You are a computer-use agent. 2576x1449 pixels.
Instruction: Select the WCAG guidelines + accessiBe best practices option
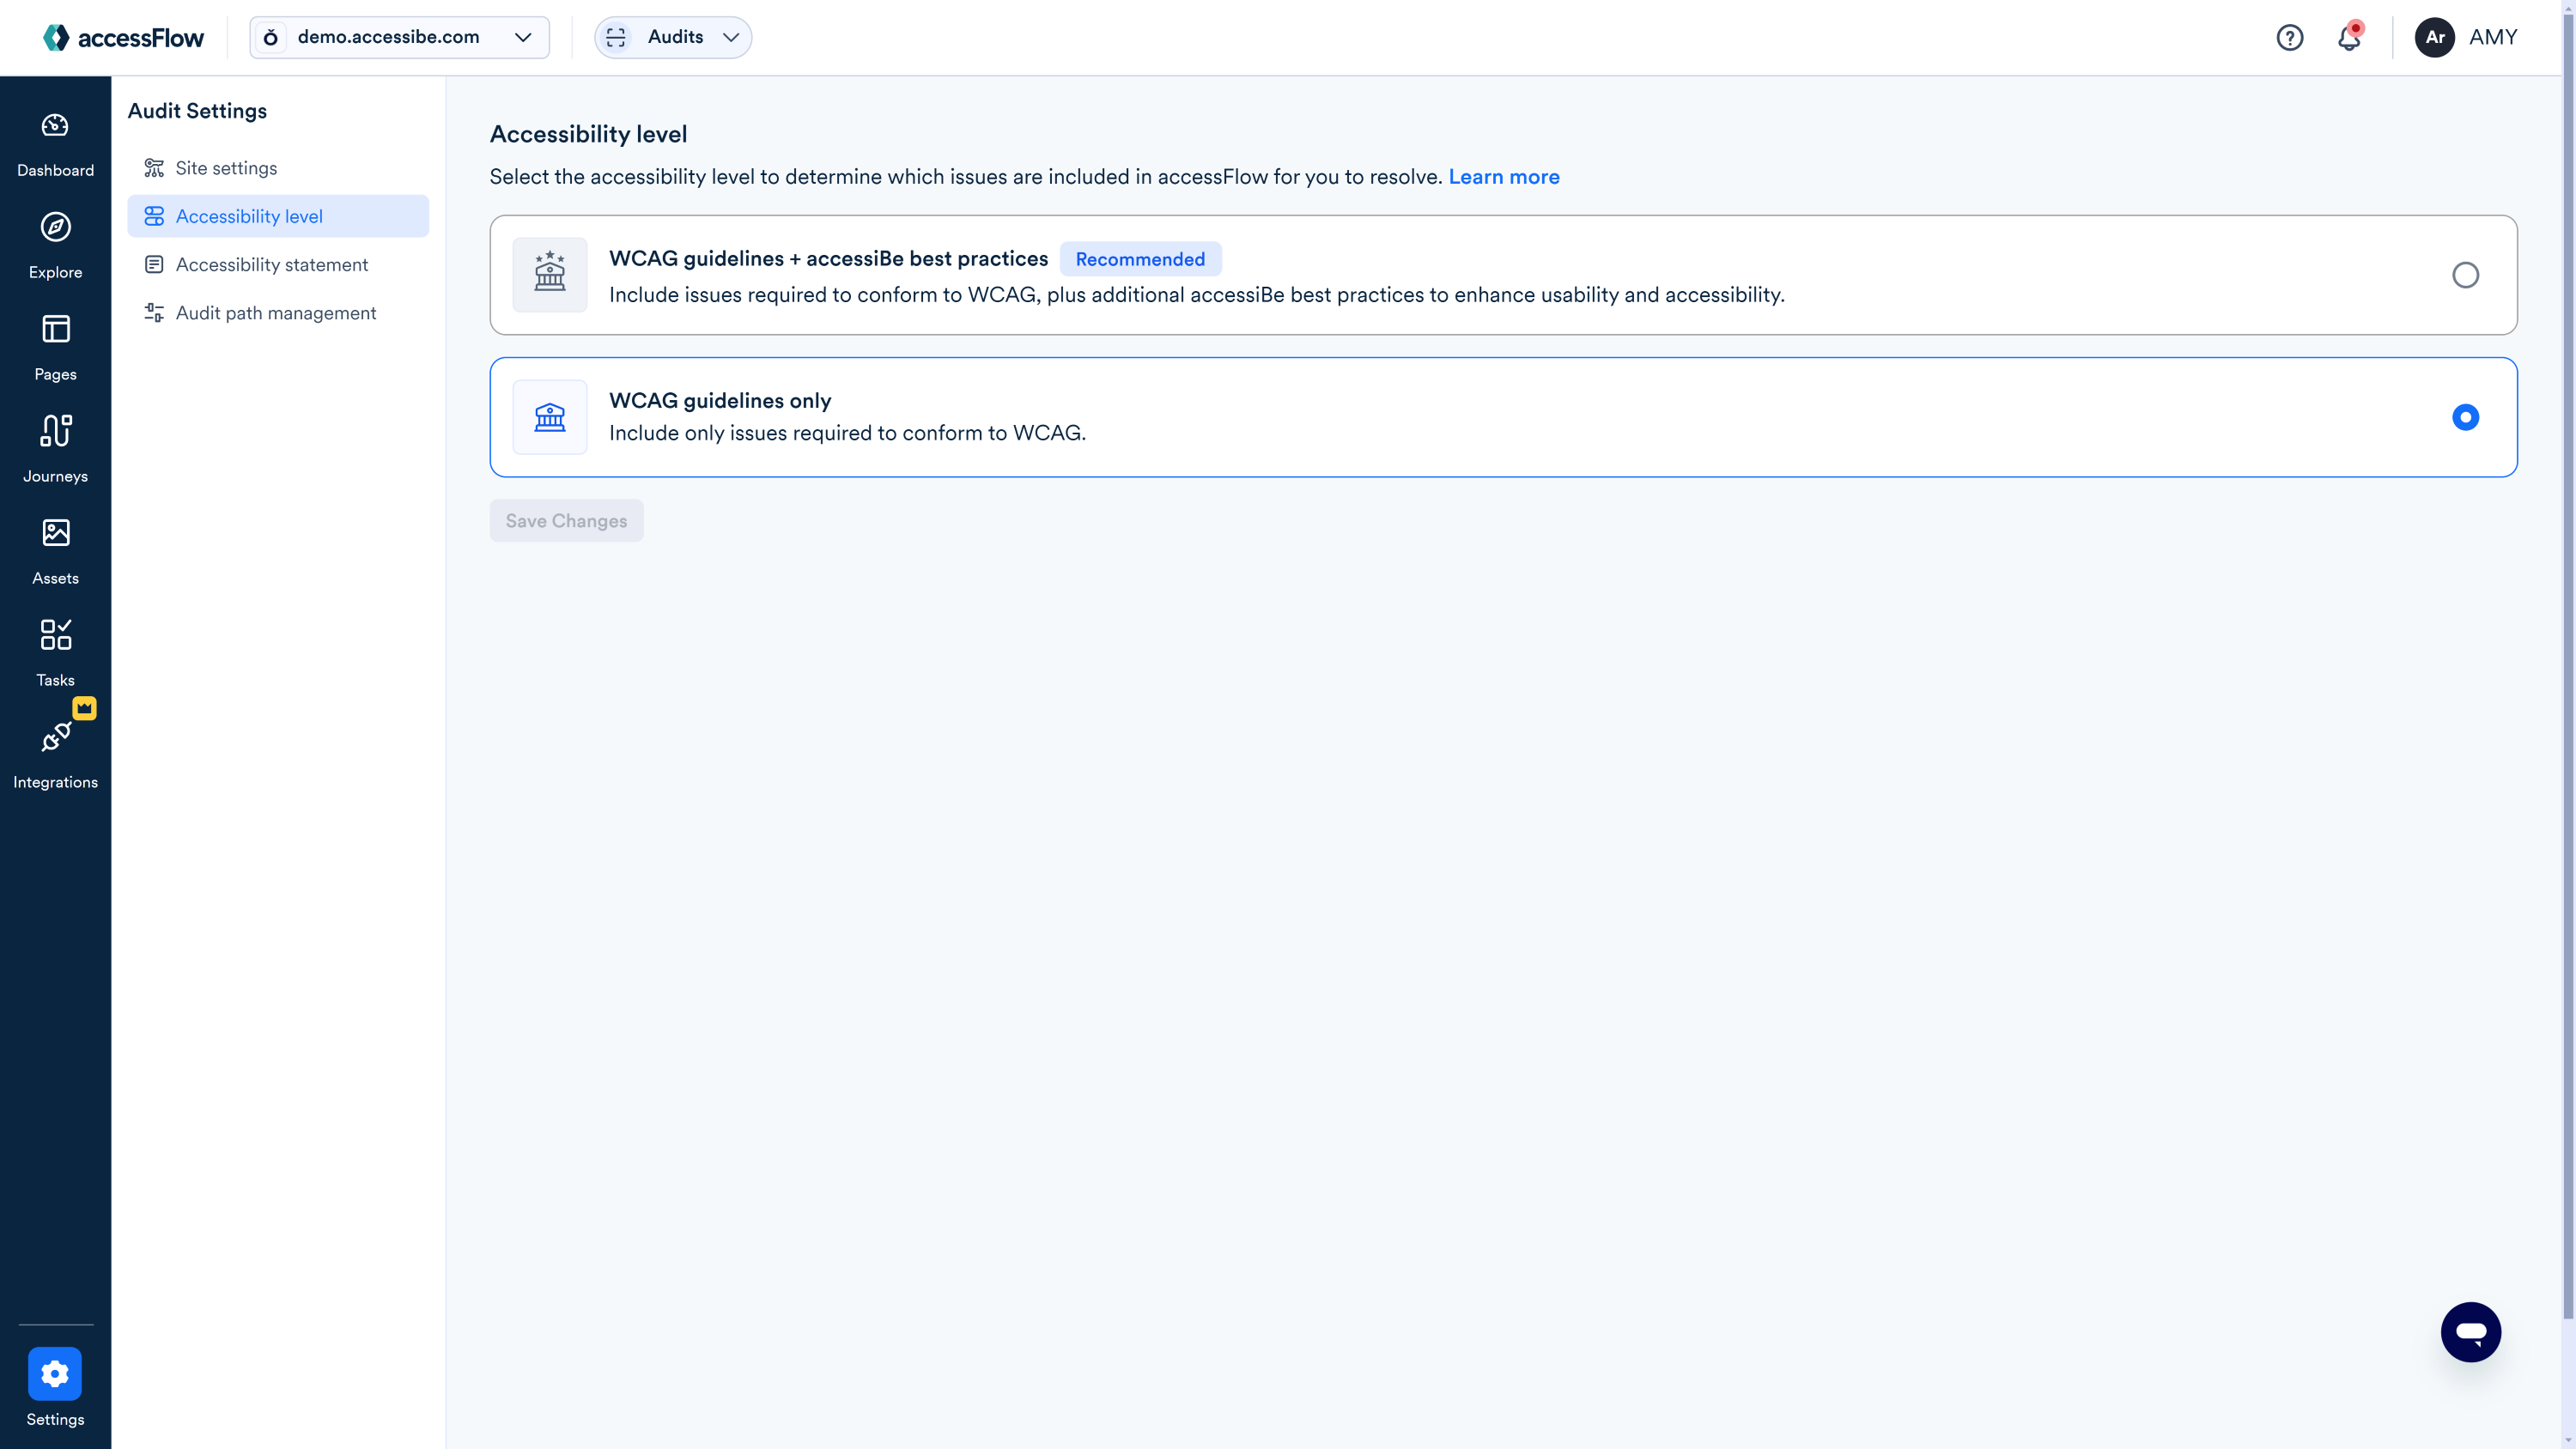(2465, 274)
